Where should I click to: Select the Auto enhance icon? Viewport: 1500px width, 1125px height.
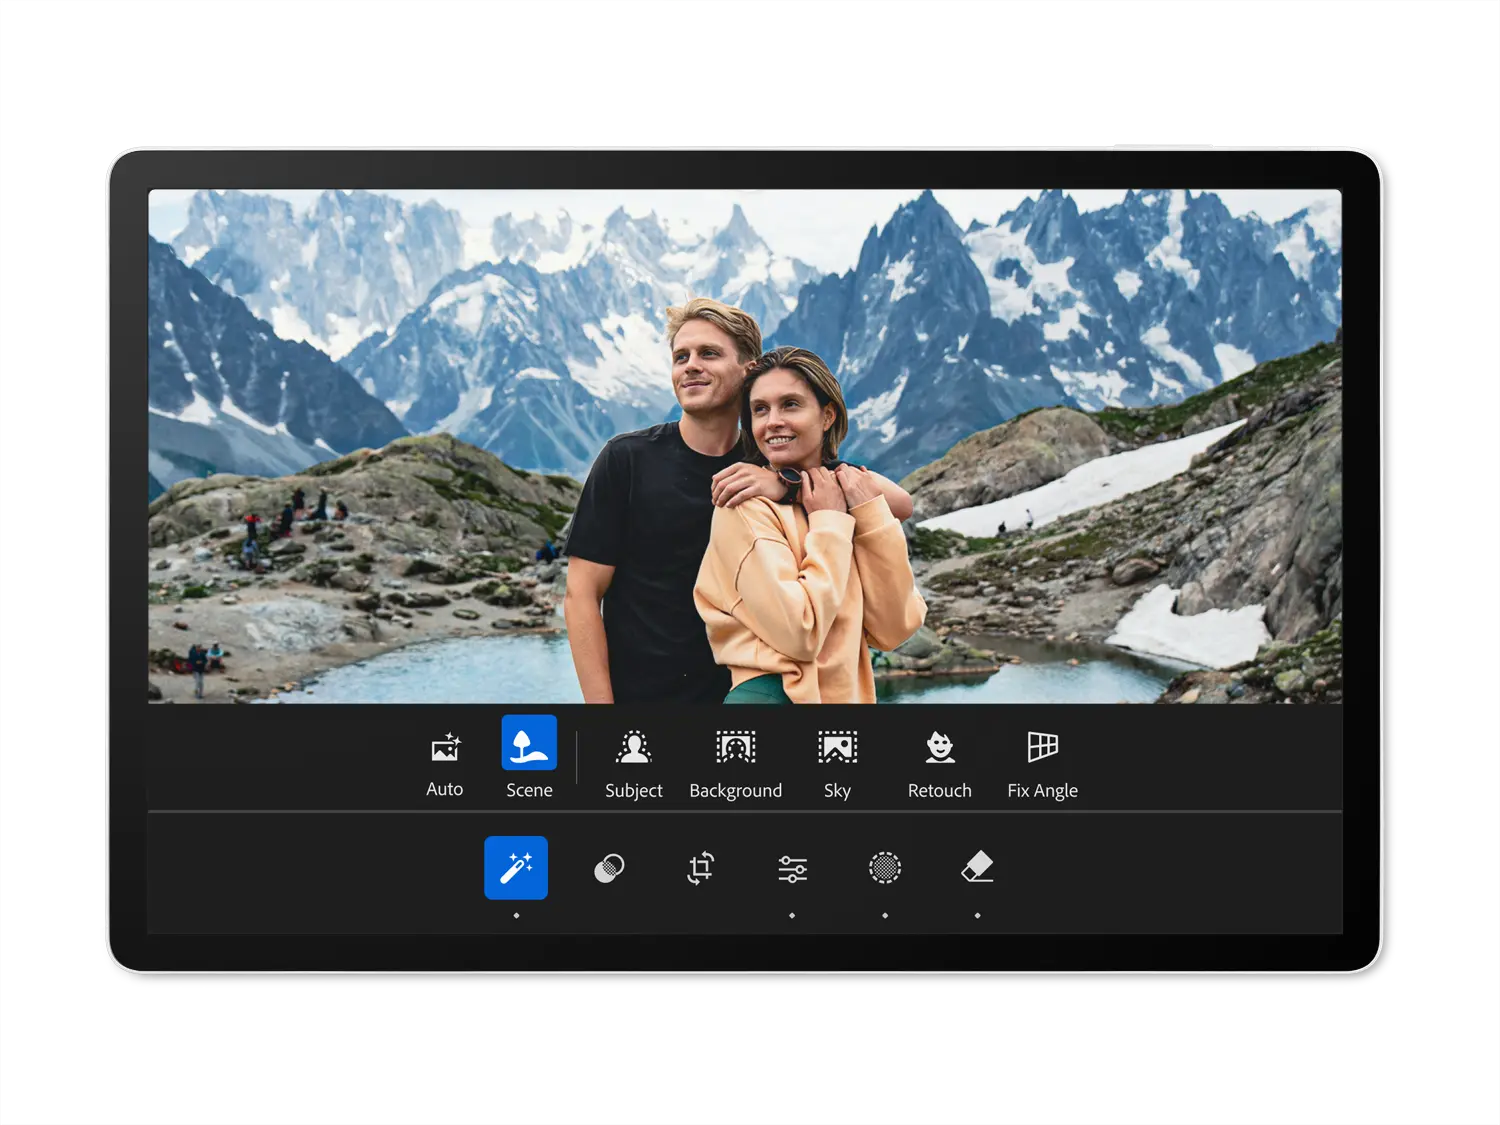click(x=445, y=748)
